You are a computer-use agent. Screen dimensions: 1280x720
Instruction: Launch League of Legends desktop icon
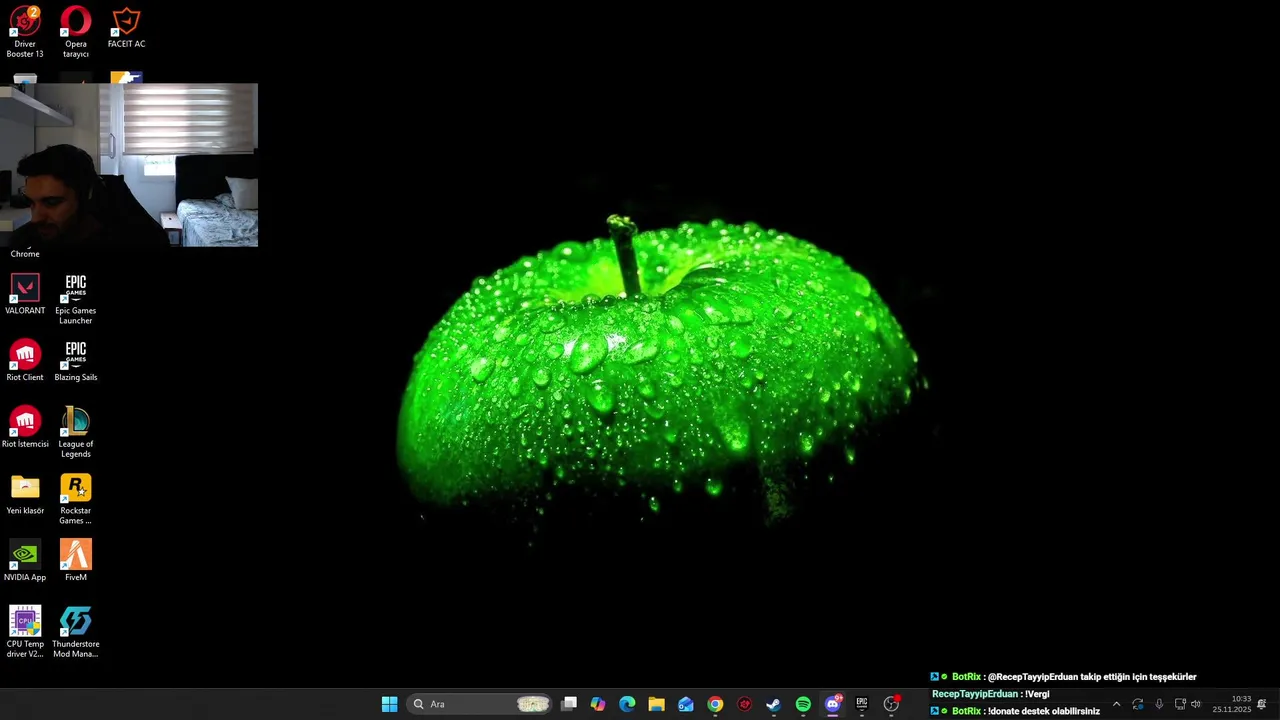pyautogui.click(x=76, y=432)
